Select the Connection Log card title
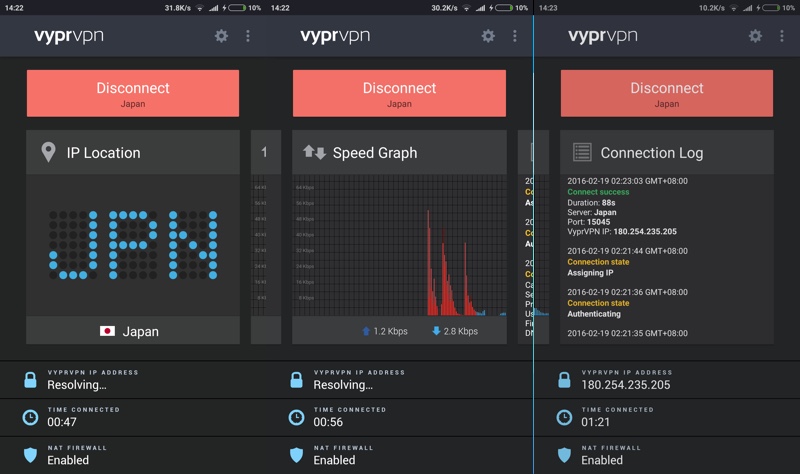This screenshot has height=474, width=800. tap(652, 153)
